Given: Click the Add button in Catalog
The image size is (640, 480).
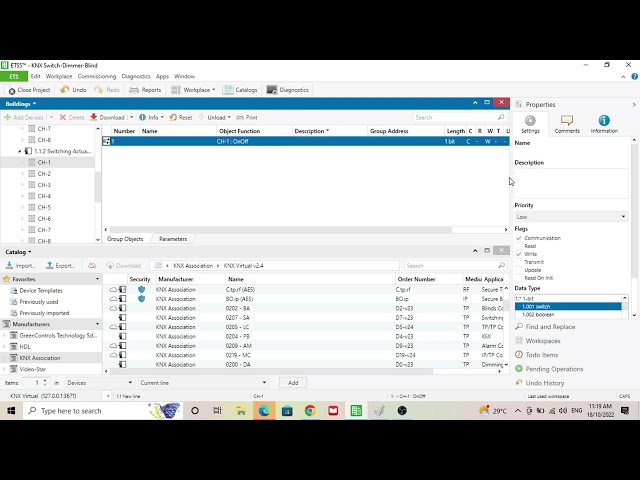Looking at the screenshot, I should coord(293,383).
